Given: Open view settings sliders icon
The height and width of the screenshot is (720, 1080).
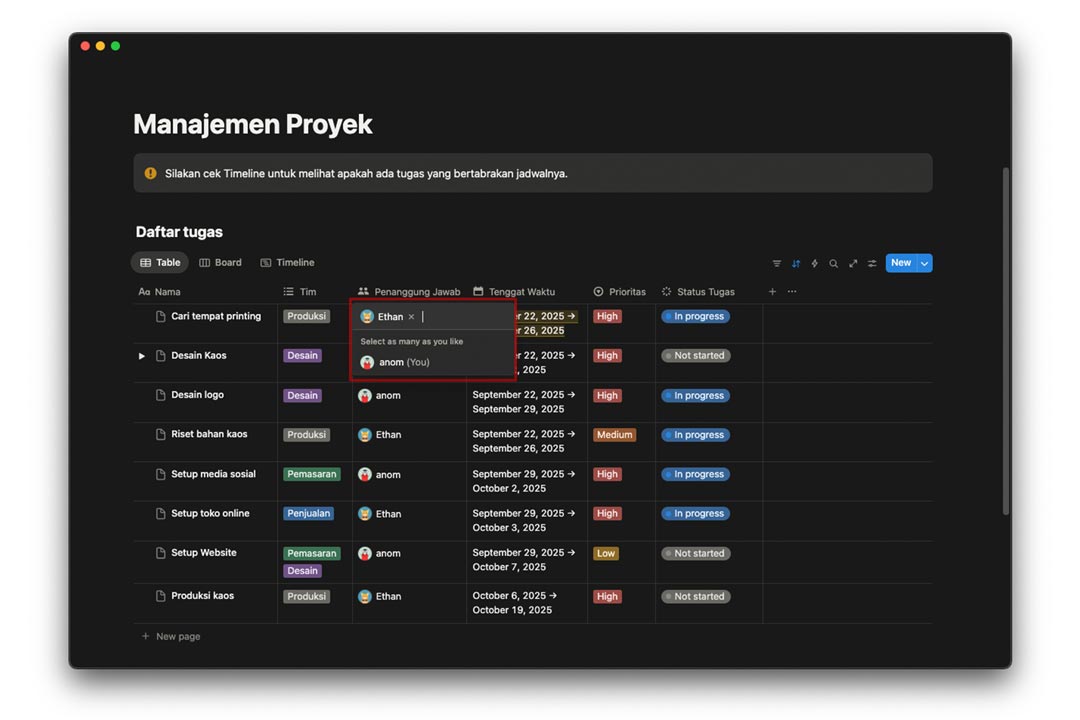Looking at the screenshot, I should pos(872,264).
